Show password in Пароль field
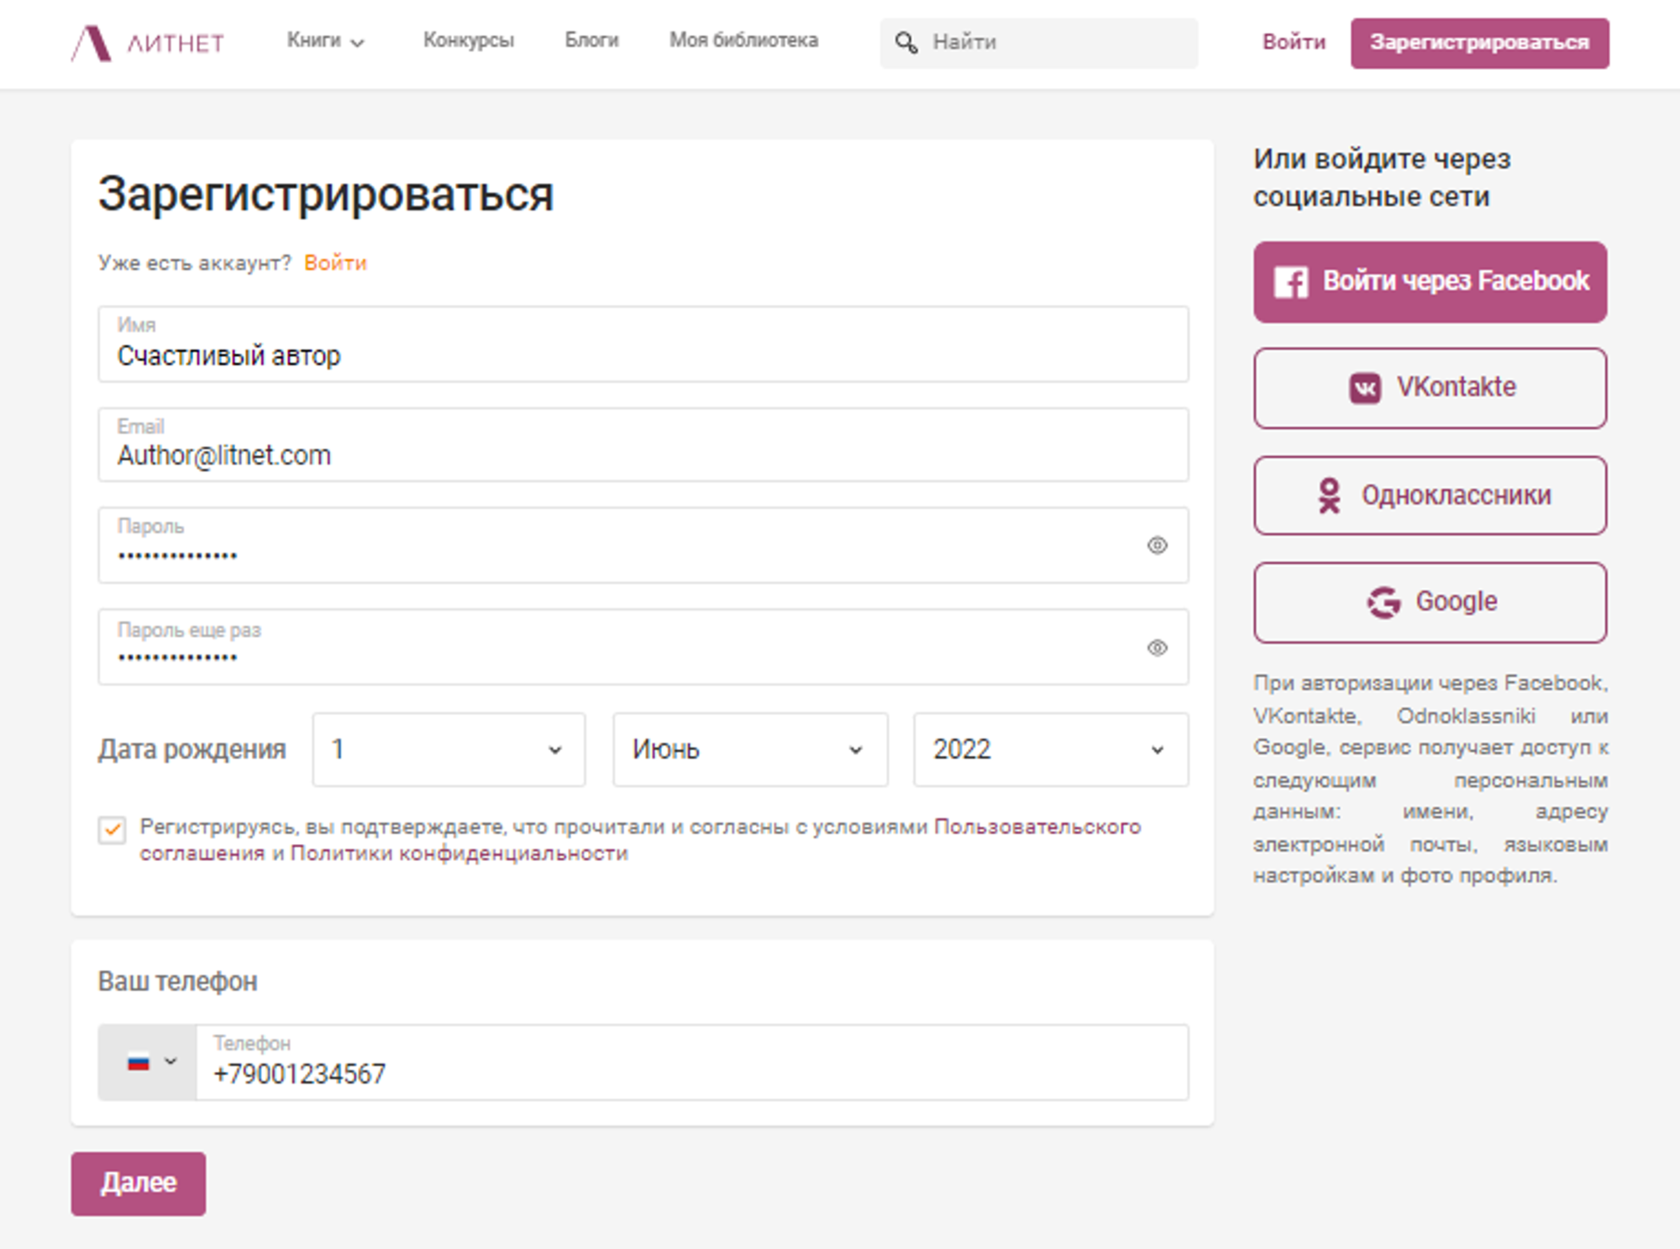 (x=1157, y=545)
